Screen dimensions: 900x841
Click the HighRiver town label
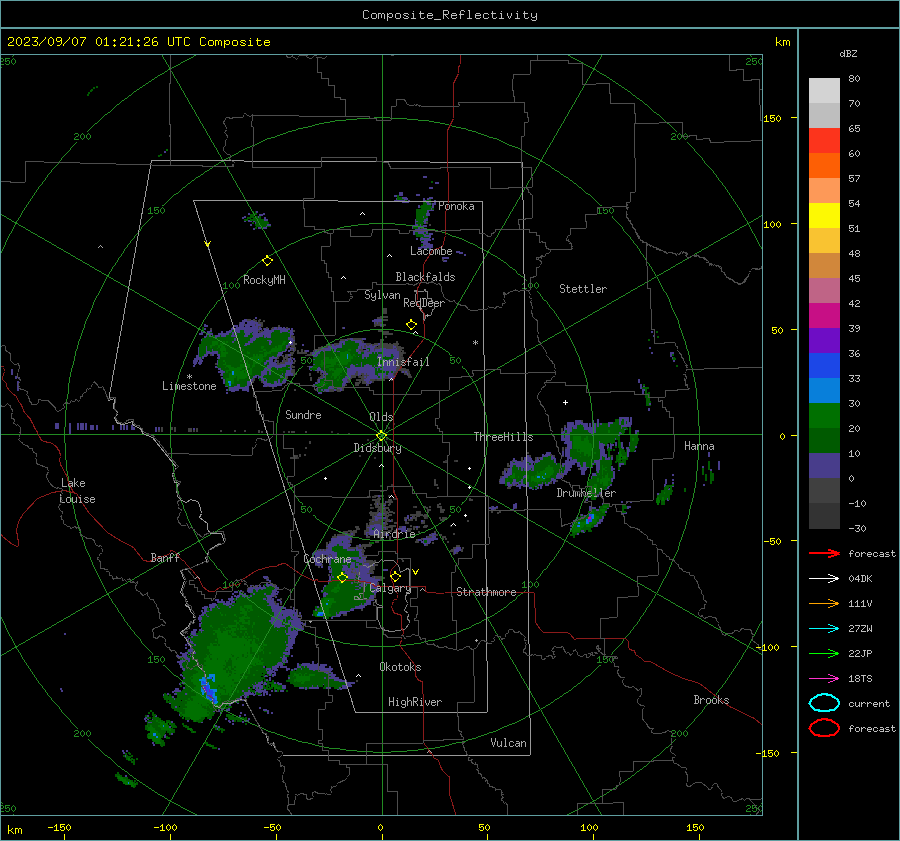click(x=415, y=702)
